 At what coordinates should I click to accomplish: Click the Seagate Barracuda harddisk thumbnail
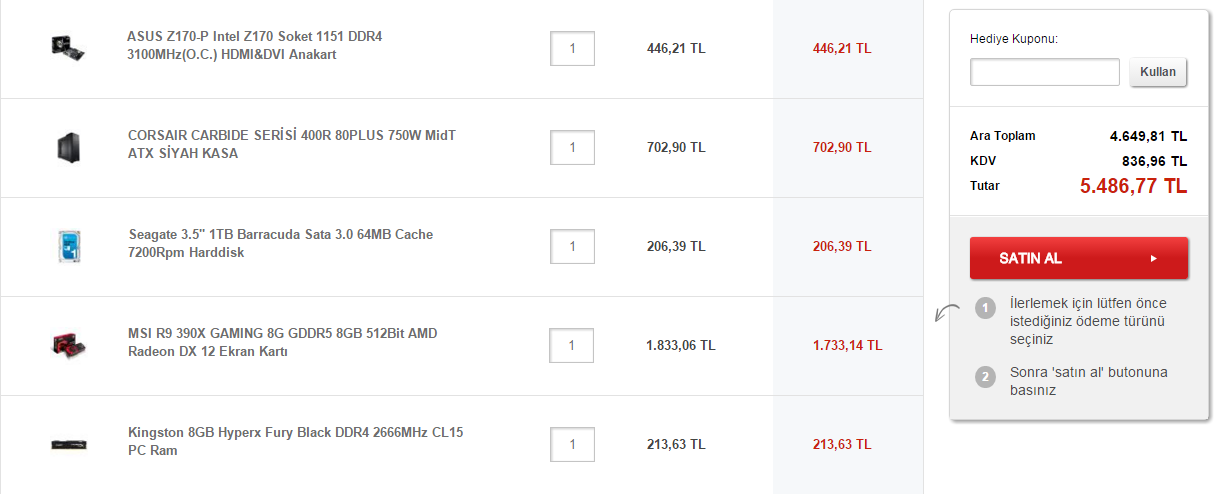click(x=68, y=246)
